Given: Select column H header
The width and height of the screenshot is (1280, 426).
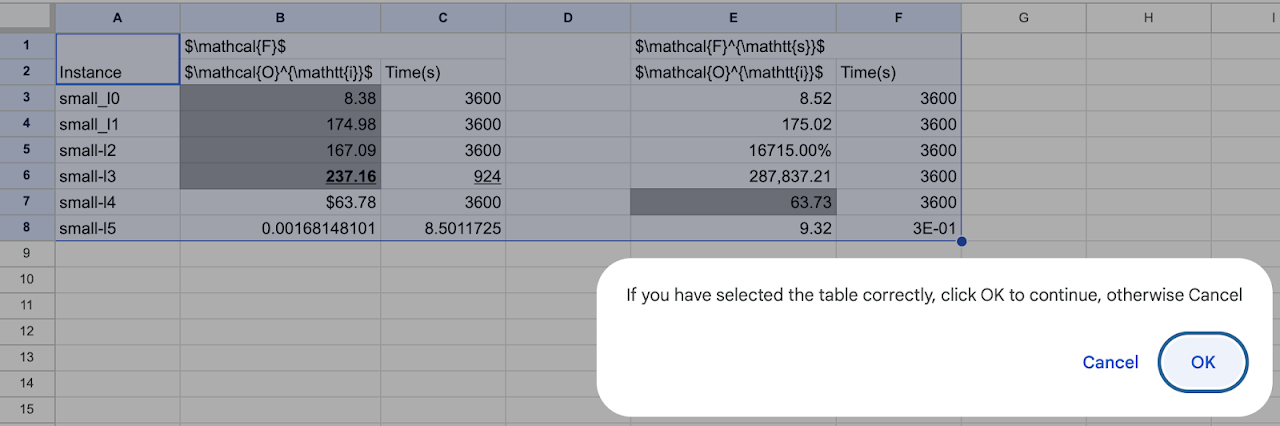Looking at the screenshot, I should pyautogui.click(x=1148, y=17).
